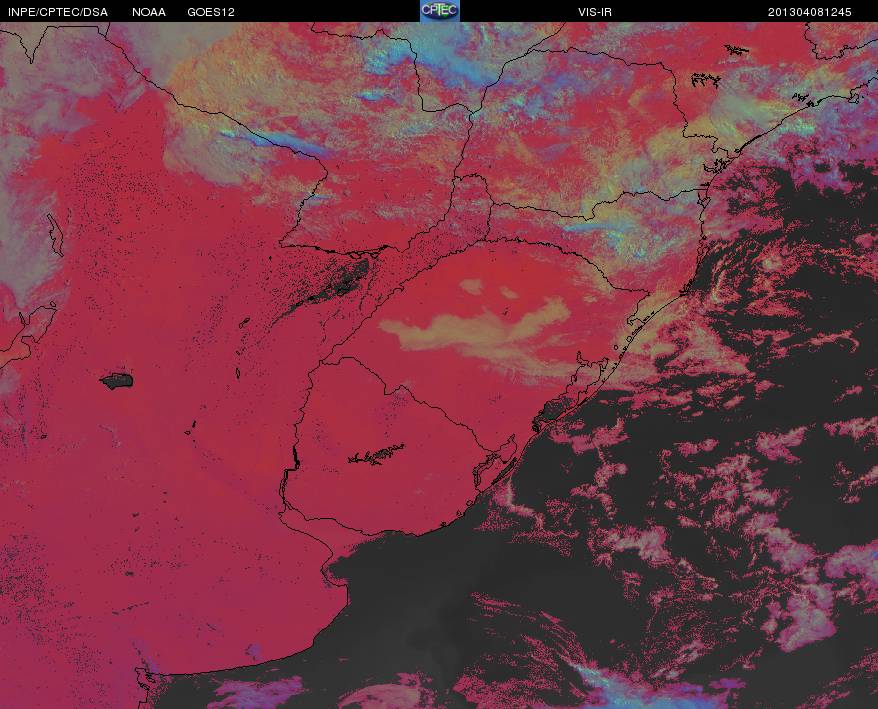Select the blue cloud streak along the Paraguay border
The width and height of the screenshot is (878, 709).
tap(280, 143)
